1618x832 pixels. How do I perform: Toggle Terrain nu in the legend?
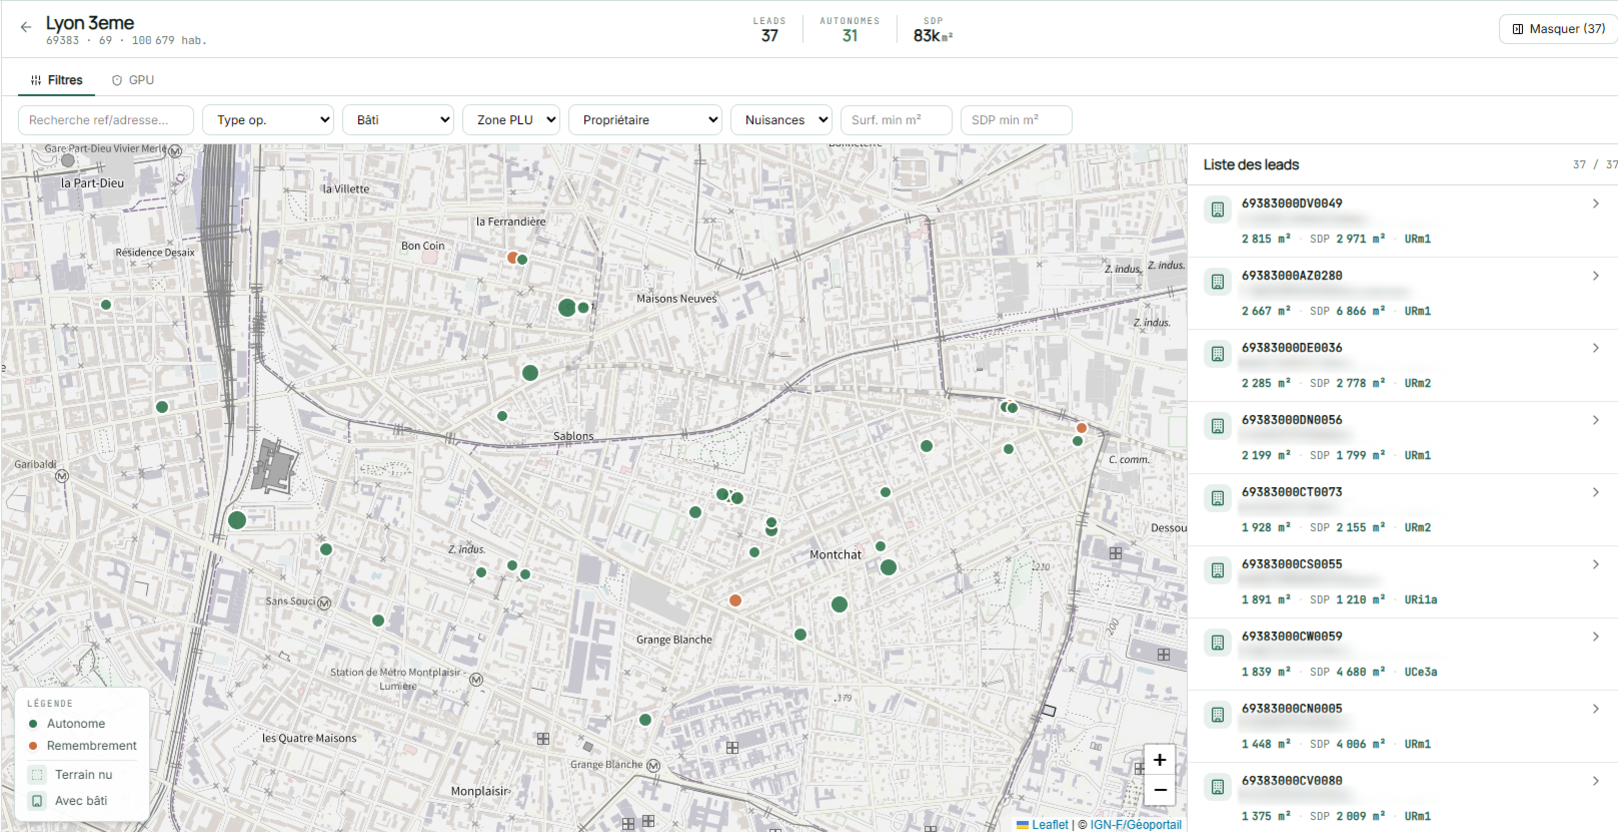coord(71,775)
